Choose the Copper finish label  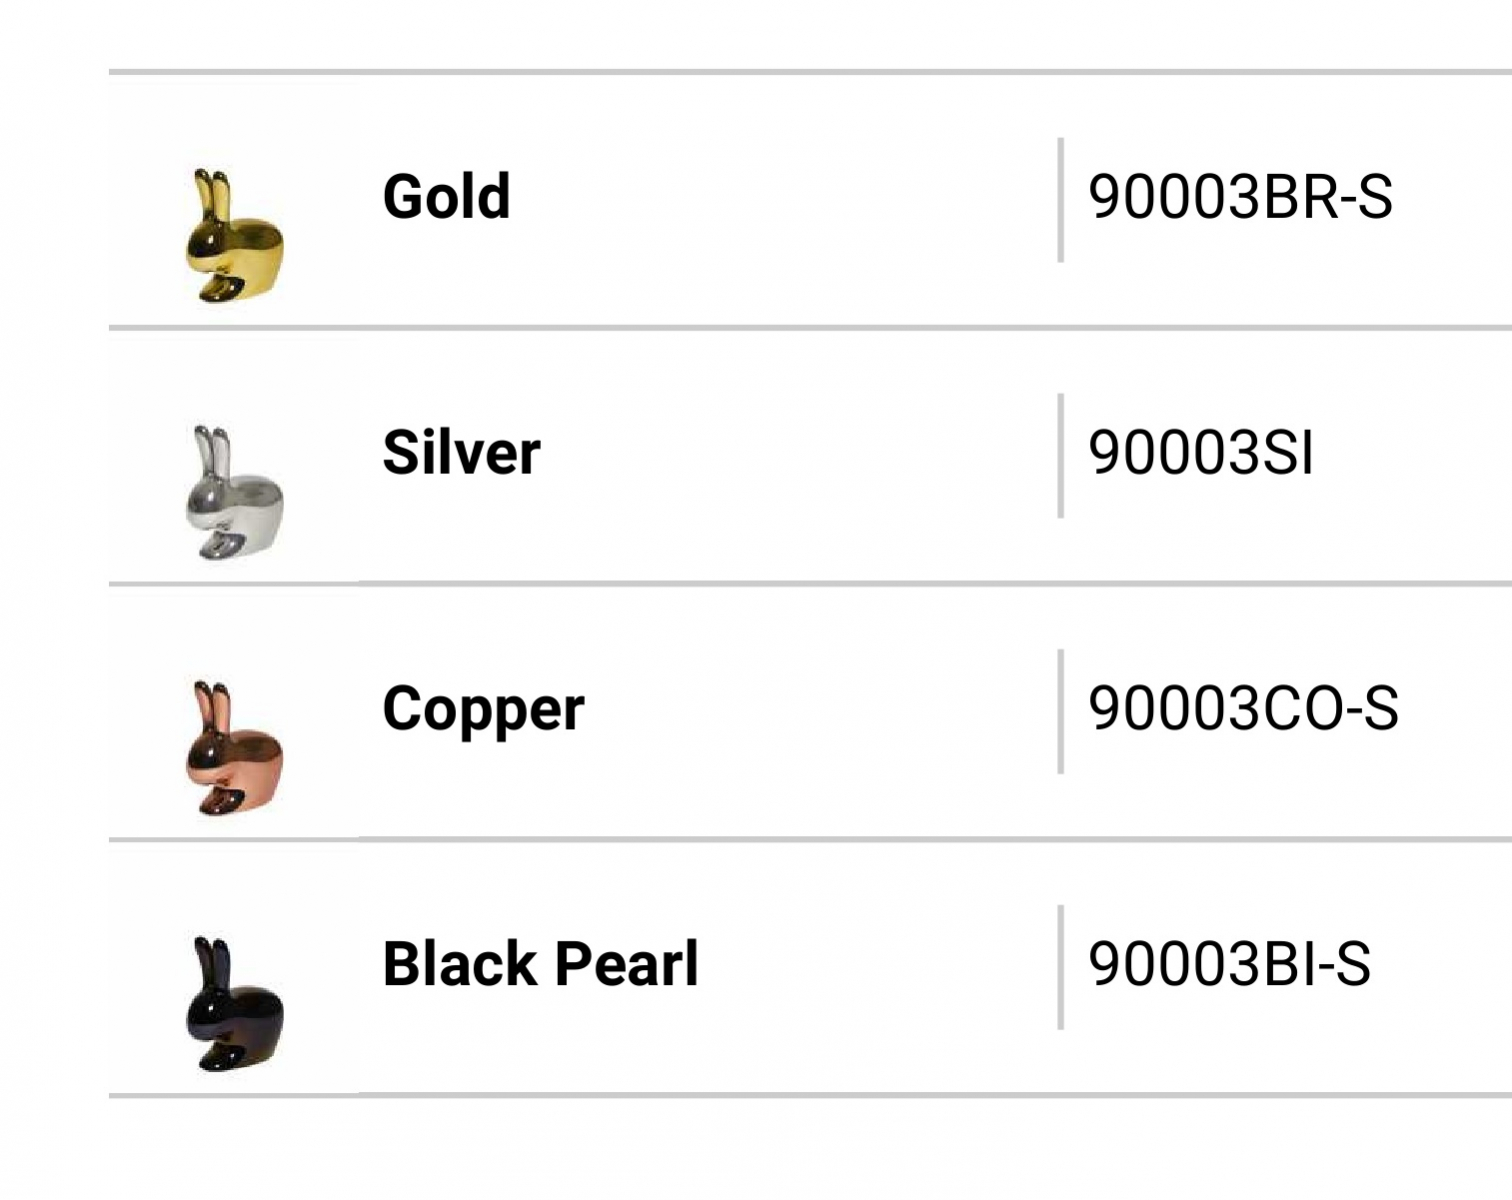483,711
